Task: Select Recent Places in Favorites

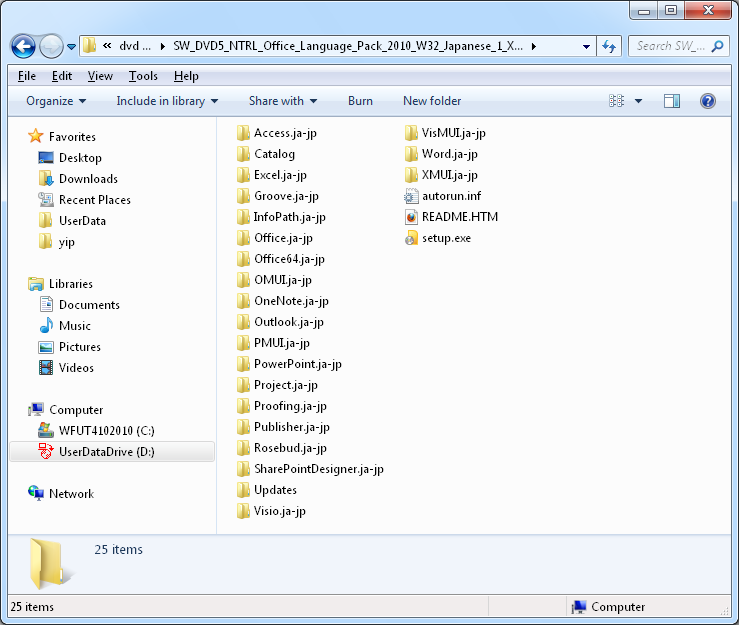Action: [x=84, y=200]
